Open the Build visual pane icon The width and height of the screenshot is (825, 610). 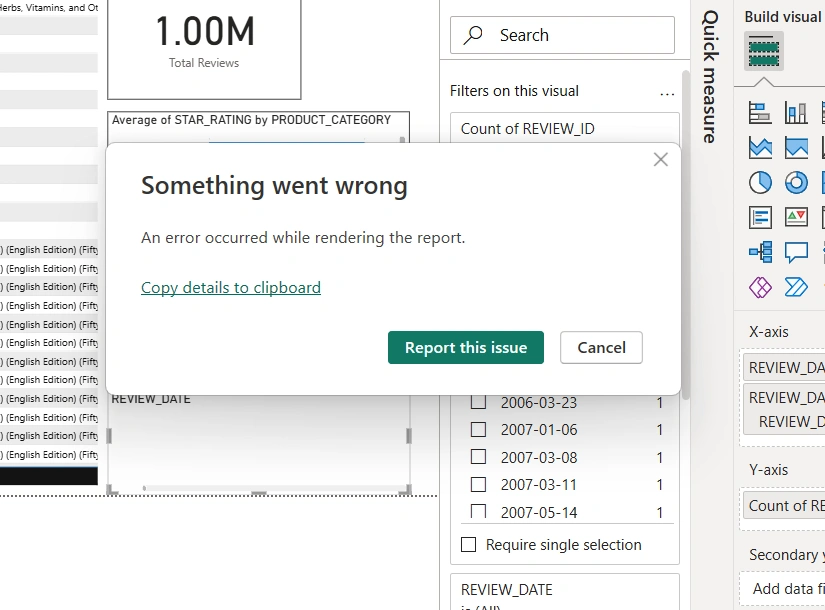763,51
